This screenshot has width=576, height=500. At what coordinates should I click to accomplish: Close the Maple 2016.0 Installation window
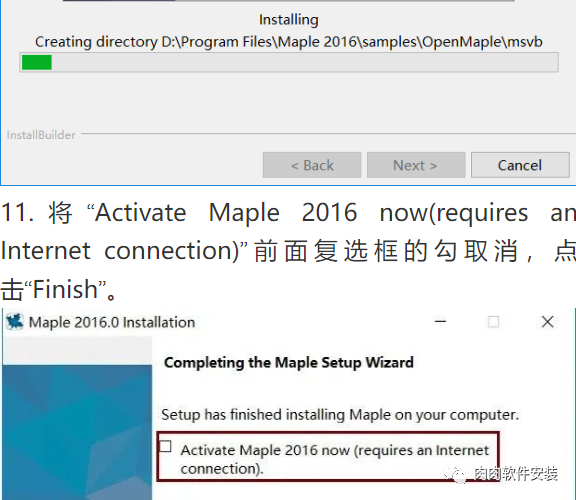547,322
